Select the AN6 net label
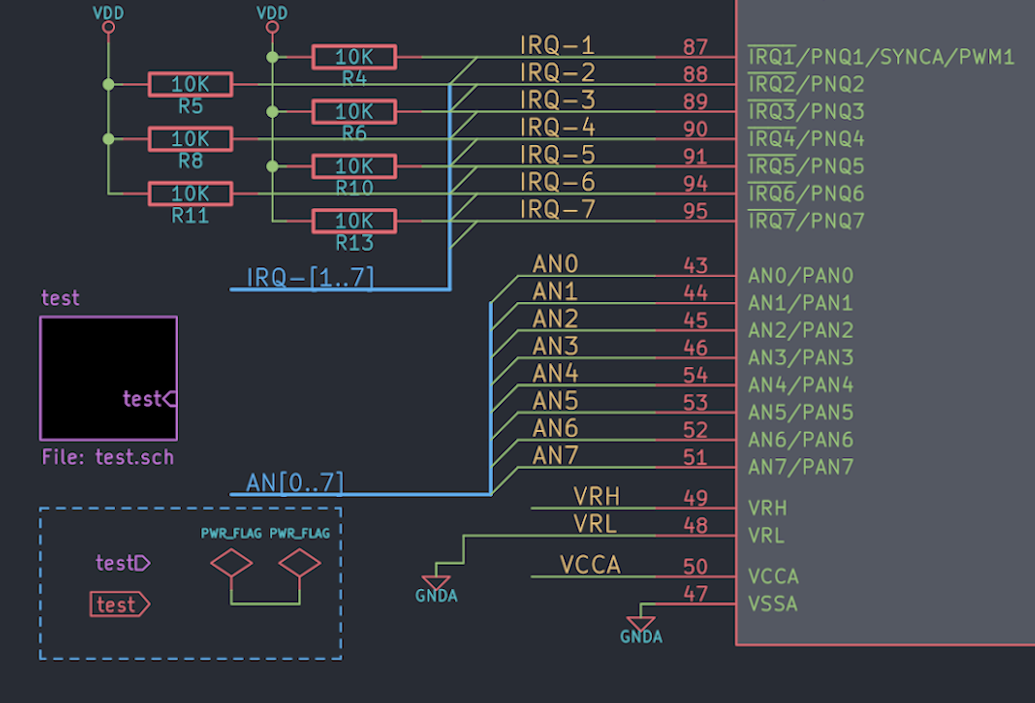1035x703 pixels. [555, 429]
